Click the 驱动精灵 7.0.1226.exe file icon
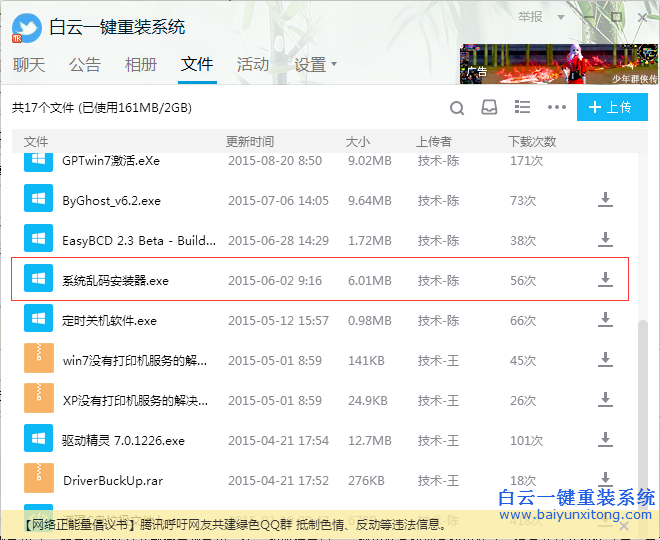 point(38,440)
